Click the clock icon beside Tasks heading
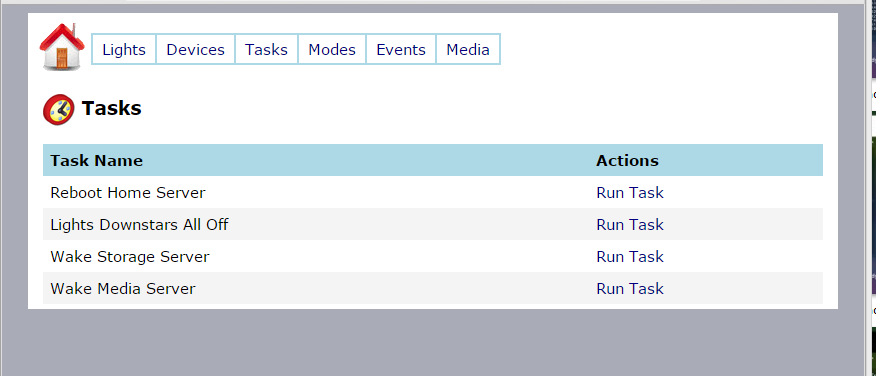 59,110
